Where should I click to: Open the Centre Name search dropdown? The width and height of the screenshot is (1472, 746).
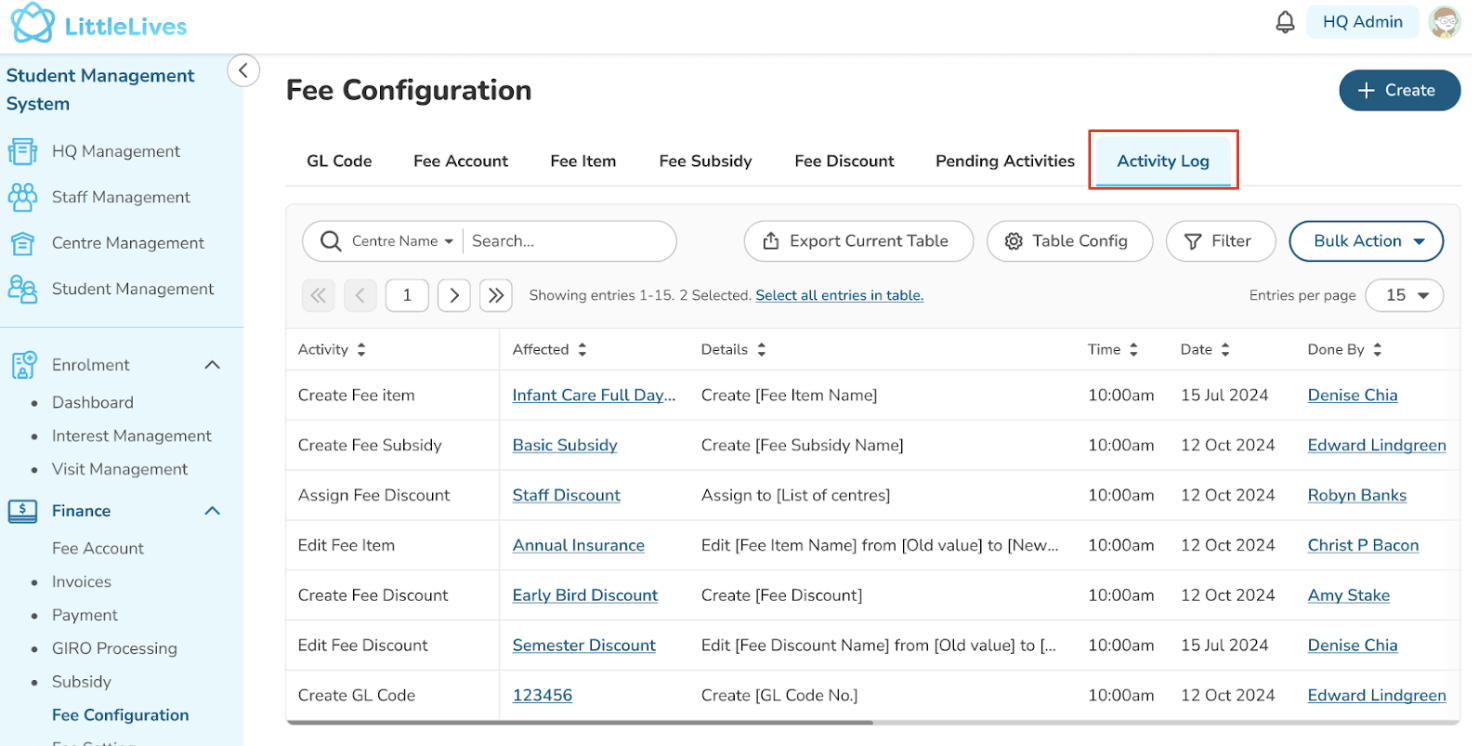(x=402, y=241)
